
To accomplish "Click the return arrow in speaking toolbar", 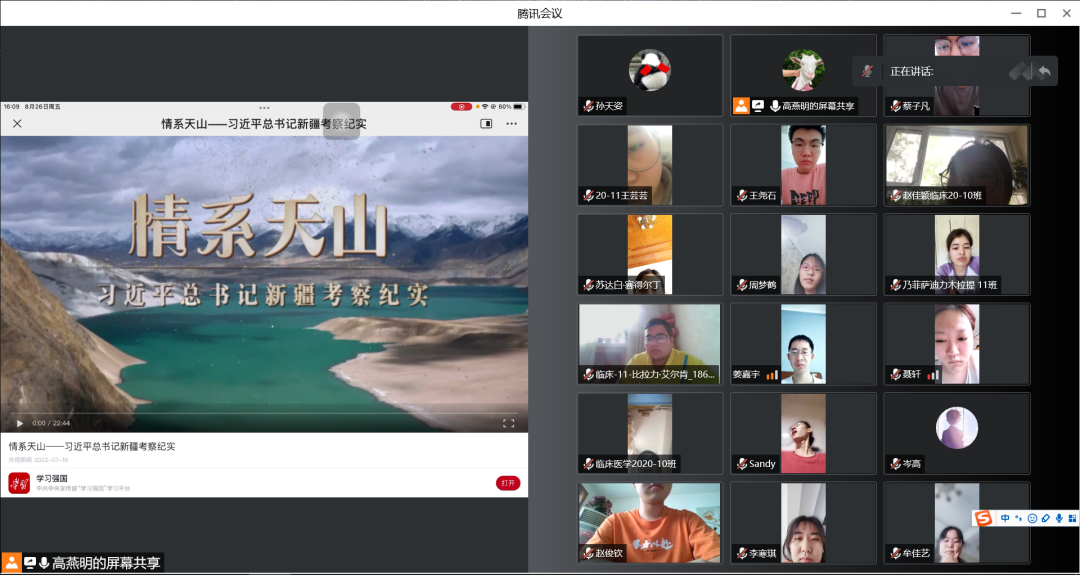I will pyautogui.click(x=1044, y=71).
